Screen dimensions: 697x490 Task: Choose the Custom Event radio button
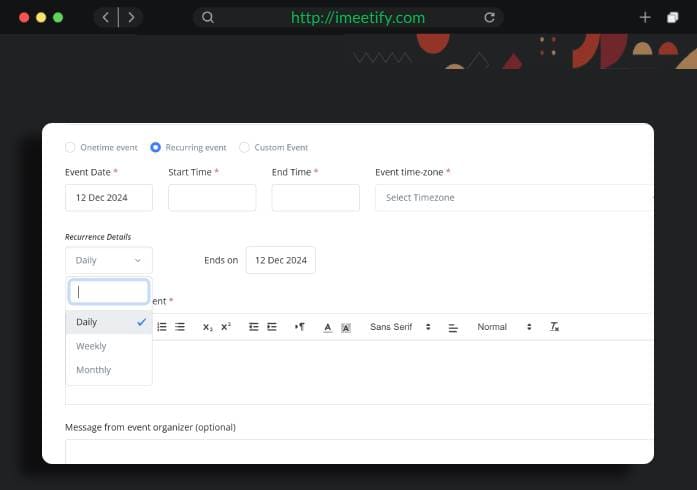pos(245,147)
